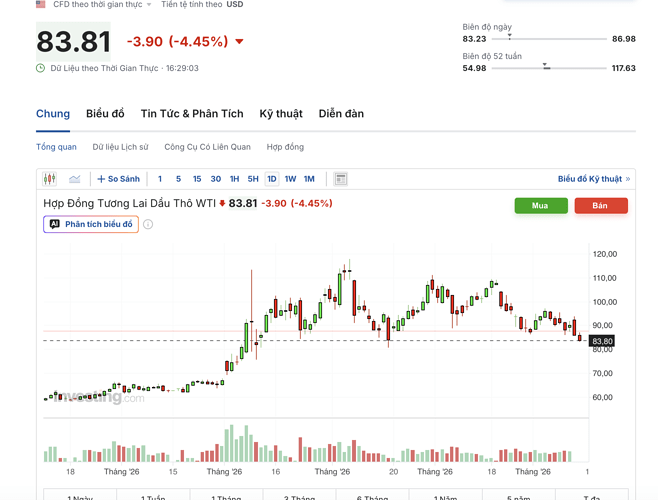Select the 5H interval
Image resolution: width=658 pixels, height=500 pixels.
click(253, 179)
